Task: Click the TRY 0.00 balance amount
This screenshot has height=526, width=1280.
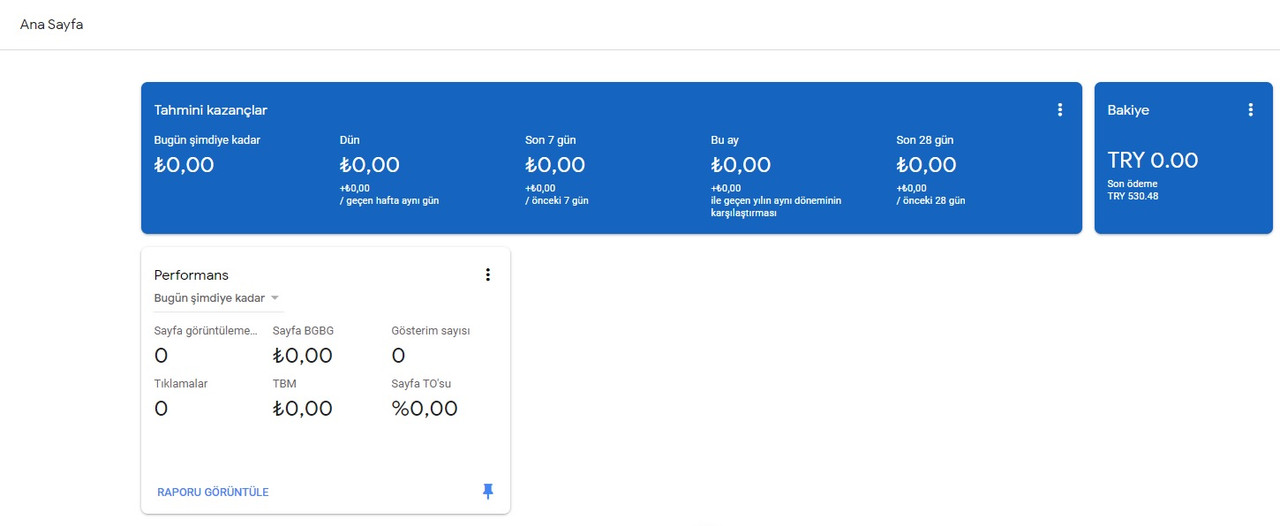Action: [1153, 160]
